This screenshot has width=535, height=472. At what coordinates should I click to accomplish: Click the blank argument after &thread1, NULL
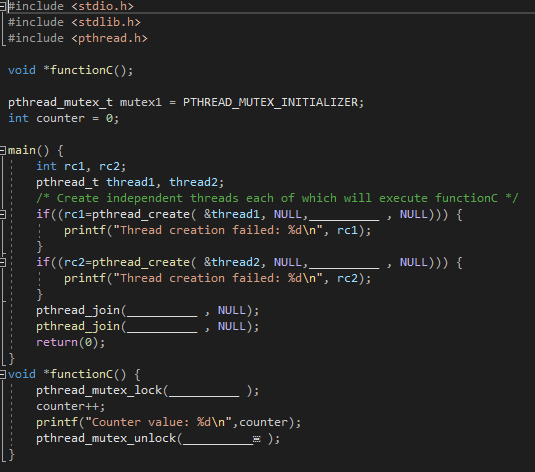coord(344,216)
